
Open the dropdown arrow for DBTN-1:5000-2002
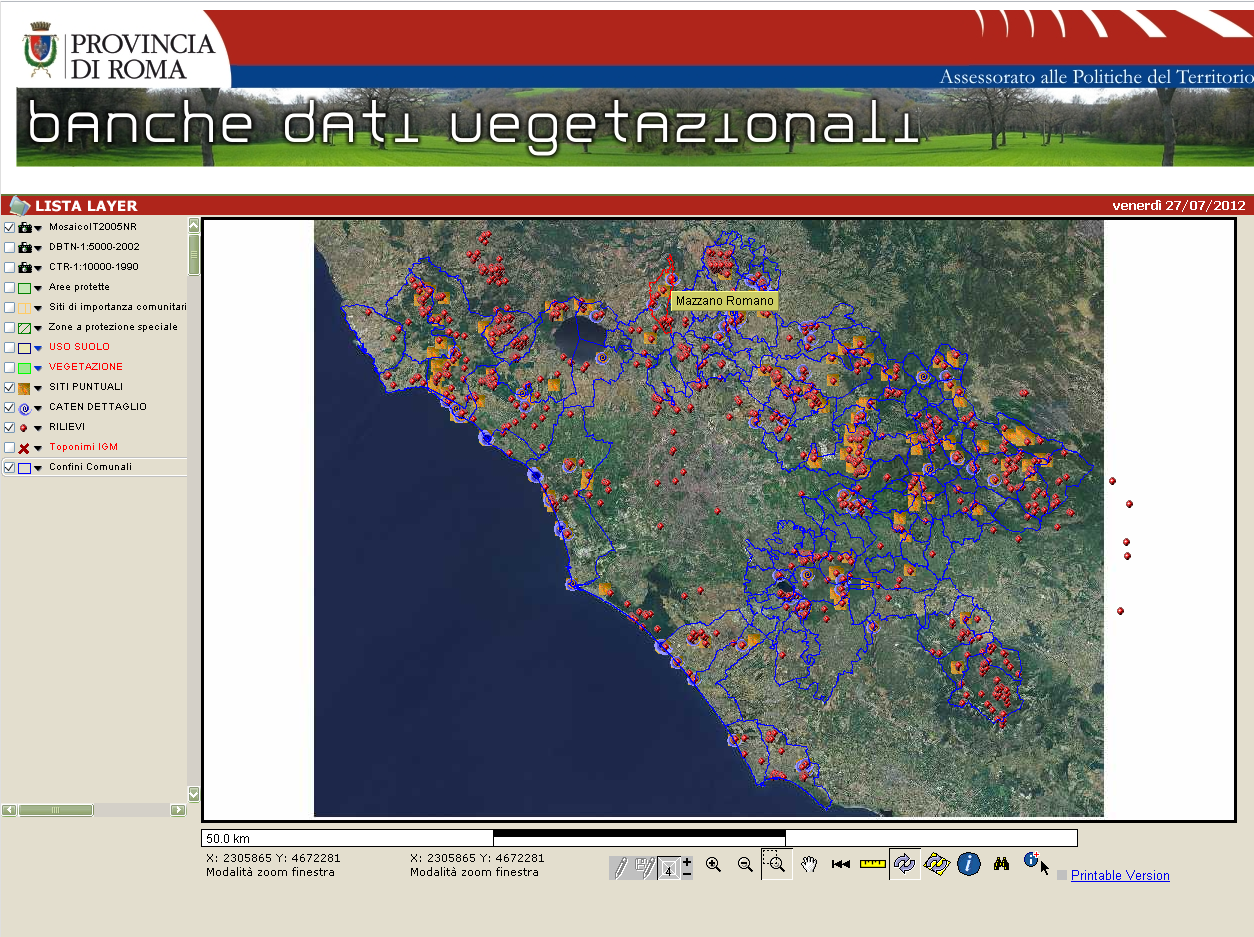click(38, 249)
